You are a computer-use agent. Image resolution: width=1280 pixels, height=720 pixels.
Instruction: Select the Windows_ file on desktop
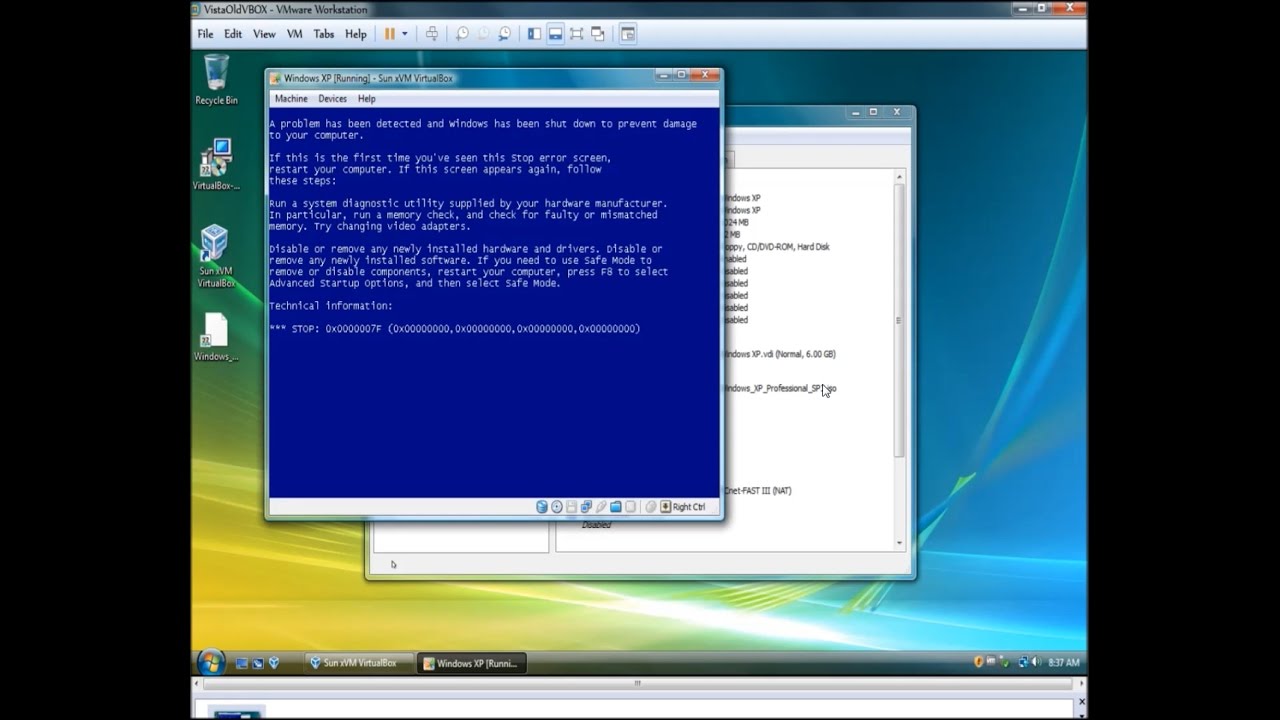[216, 338]
